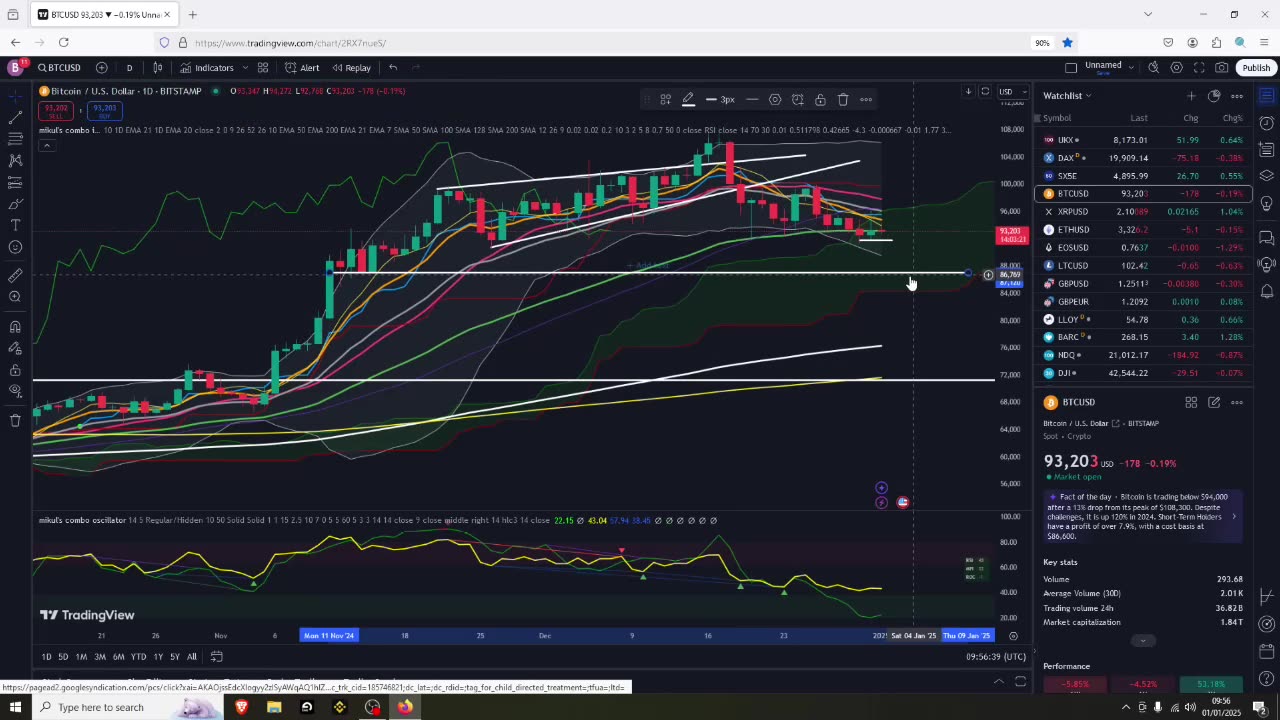Open BTCUSD details grid icon

tap(1191, 402)
